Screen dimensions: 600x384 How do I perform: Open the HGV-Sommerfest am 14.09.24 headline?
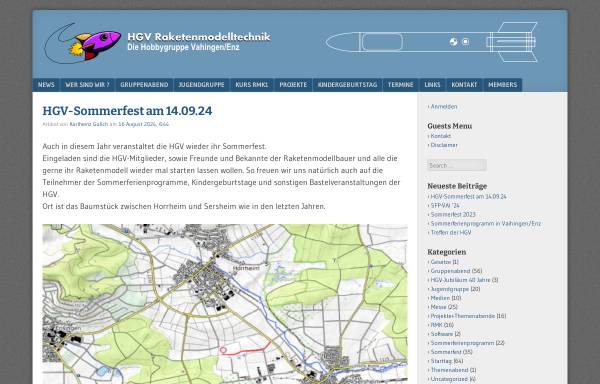pyautogui.click(x=127, y=111)
